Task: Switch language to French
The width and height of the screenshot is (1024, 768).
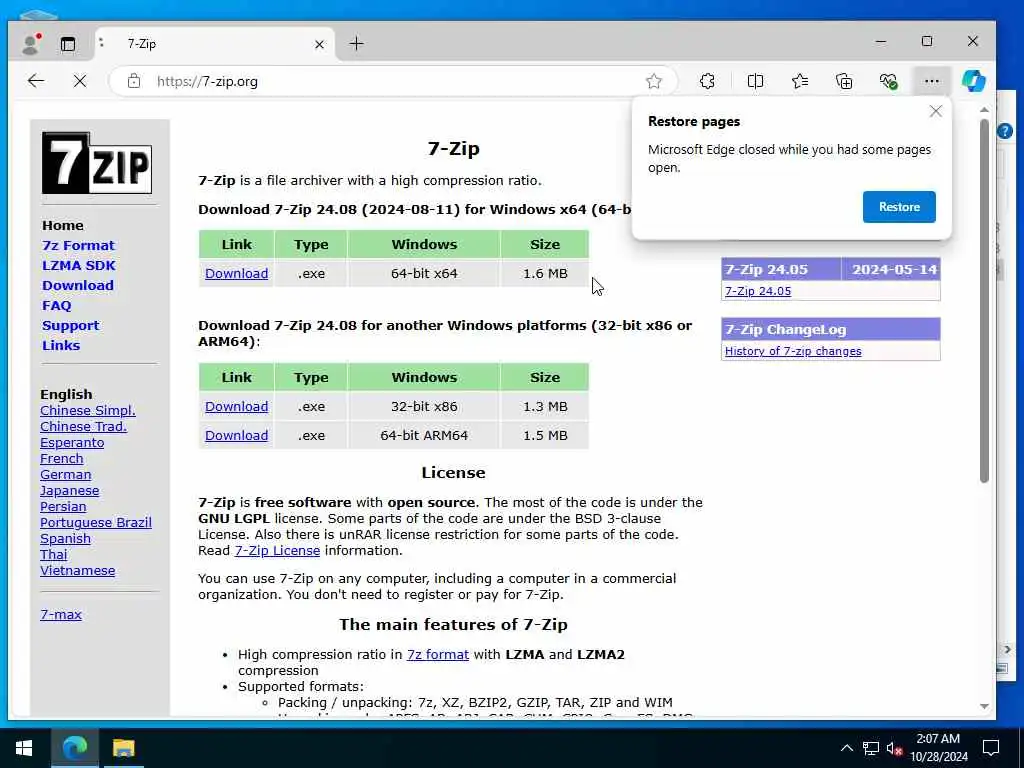Action: click(61, 458)
